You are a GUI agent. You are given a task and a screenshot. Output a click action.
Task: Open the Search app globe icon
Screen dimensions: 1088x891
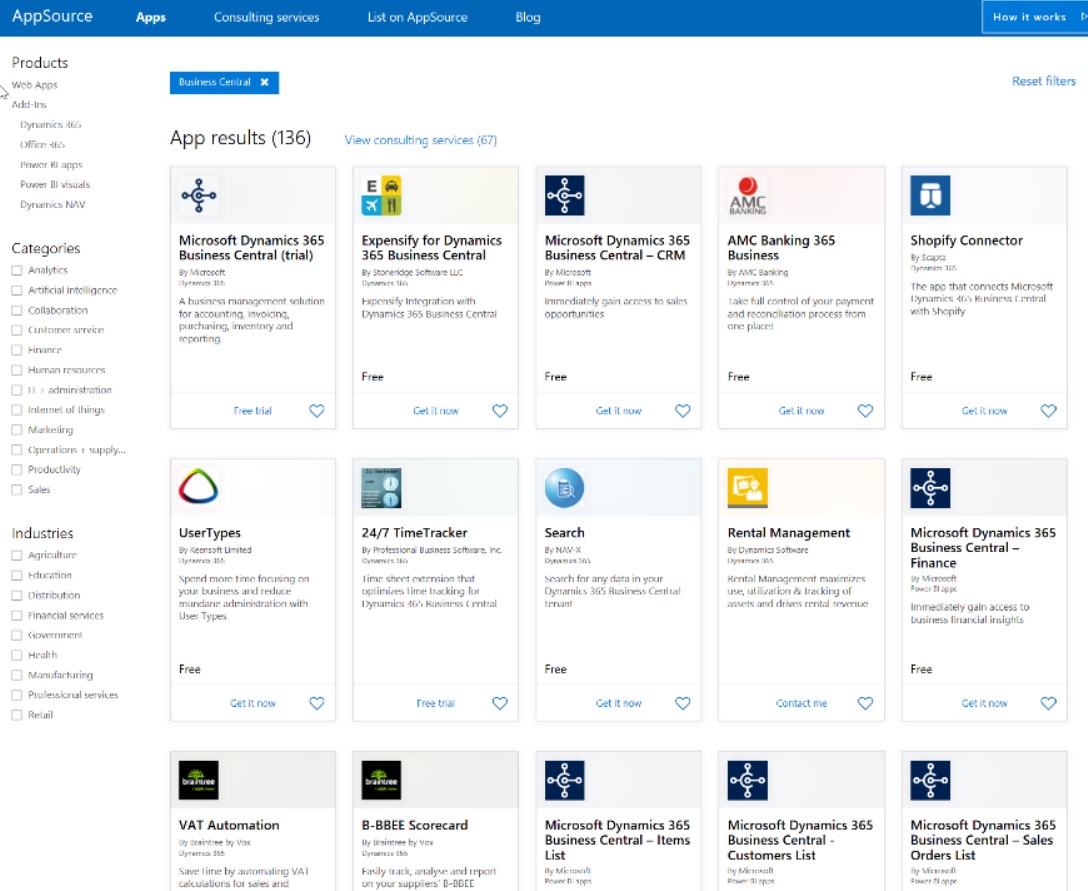(x=564, y=488)
